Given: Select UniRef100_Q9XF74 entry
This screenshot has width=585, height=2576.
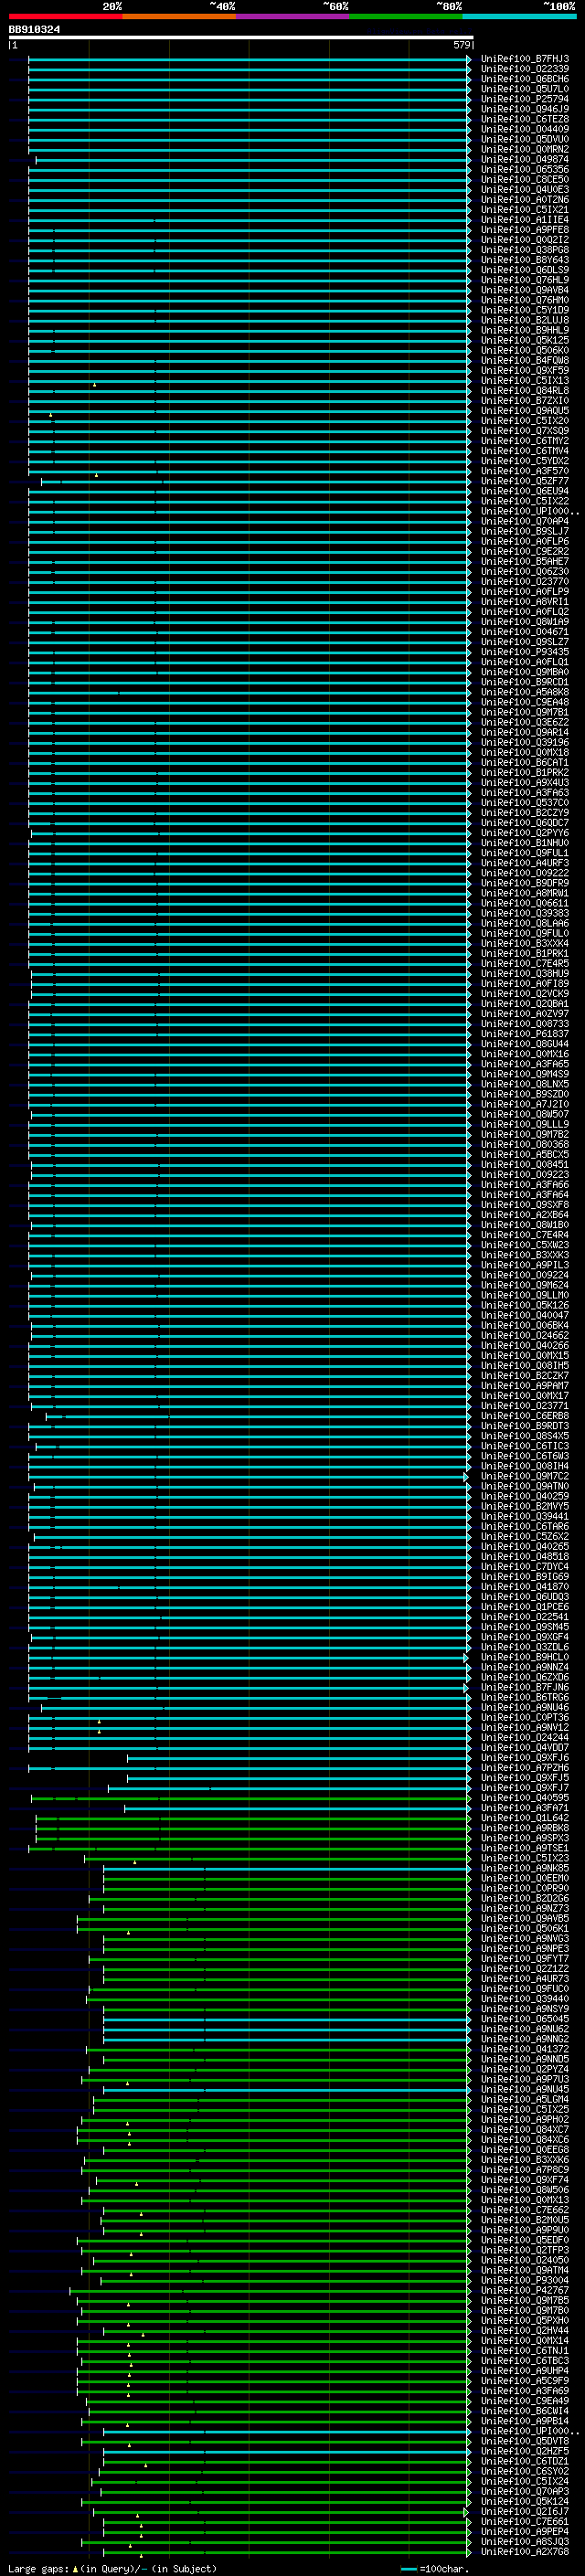Looking at the screenshot, I should point(525,2180).
